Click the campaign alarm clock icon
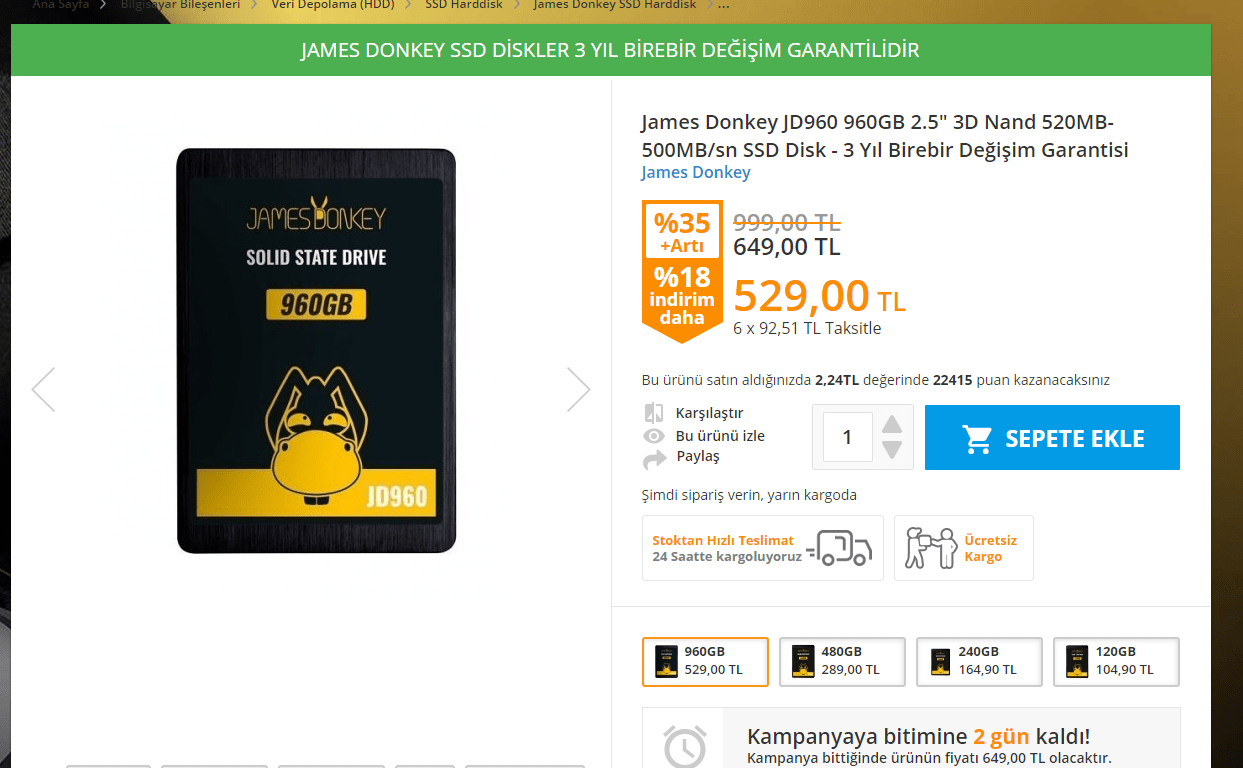 point(685,745)
